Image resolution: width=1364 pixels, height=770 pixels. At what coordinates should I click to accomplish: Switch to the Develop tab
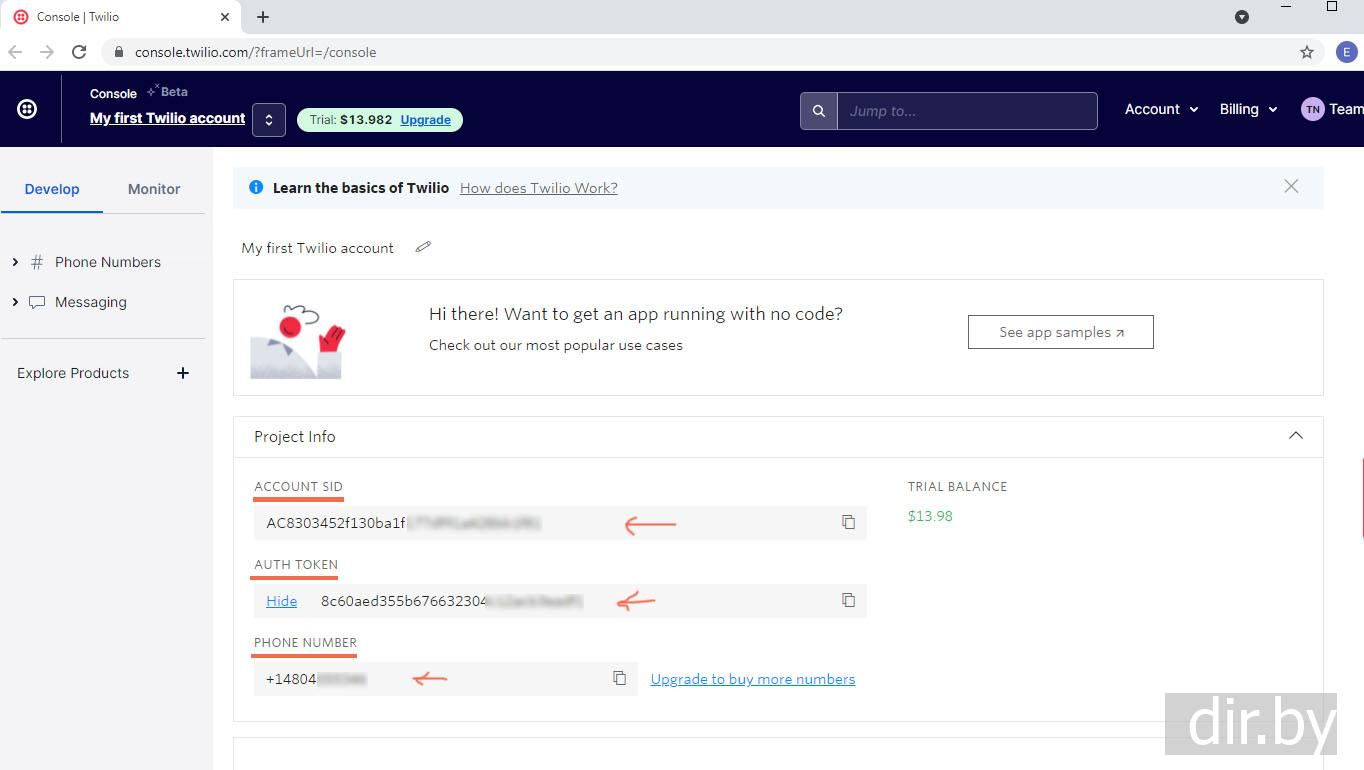pos(52,189)
